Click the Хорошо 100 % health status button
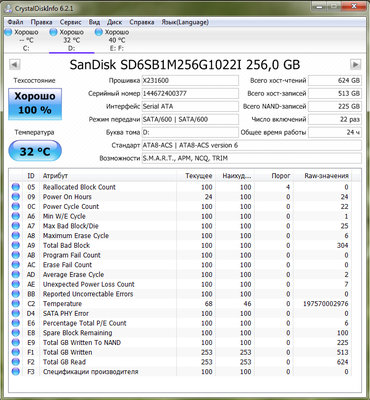This screenshot has height=400, width=370. (35, 104)
